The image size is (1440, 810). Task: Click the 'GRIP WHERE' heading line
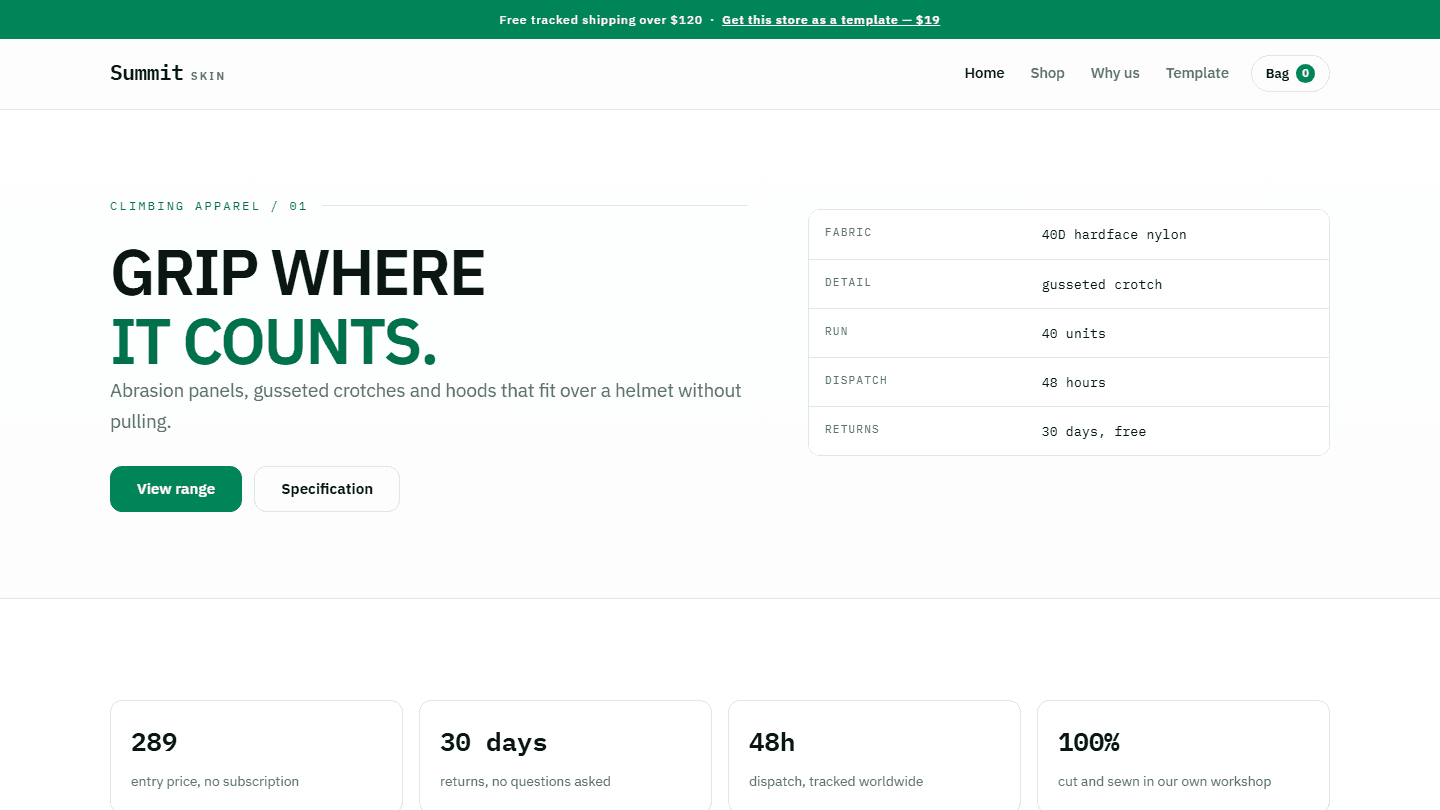(298, 273)
